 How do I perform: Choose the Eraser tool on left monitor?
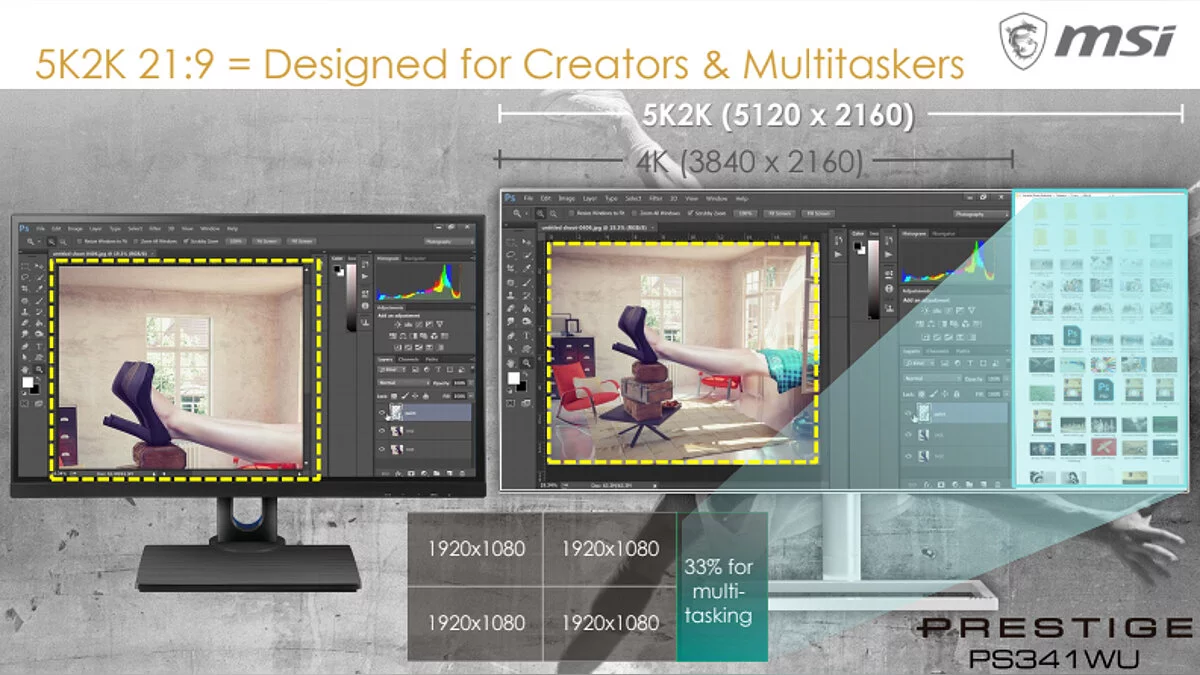tap(25, 322)
